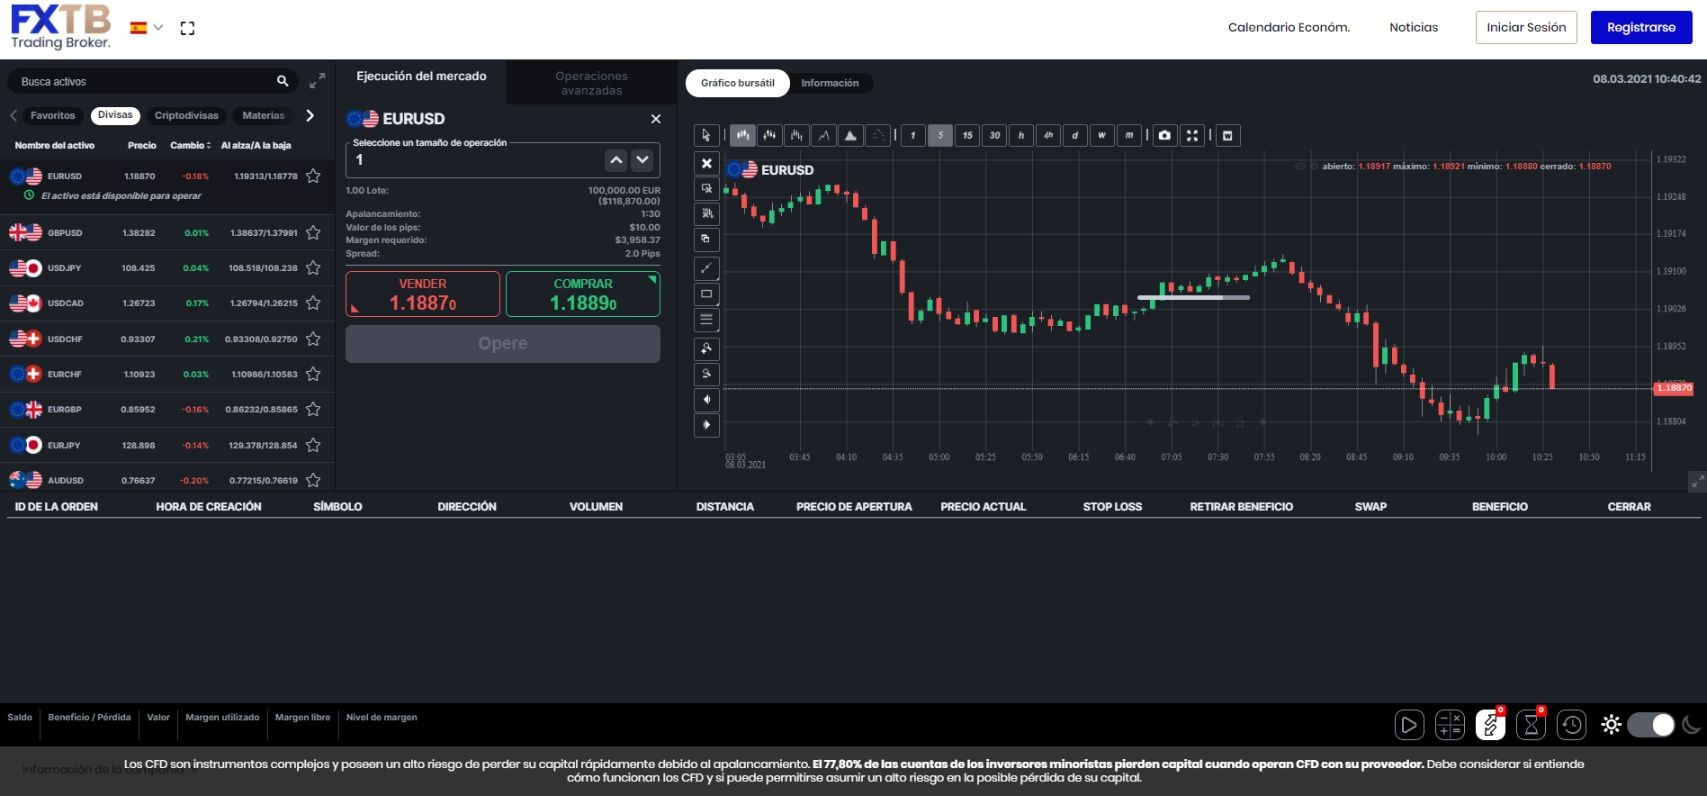This screenshot has height=796, width=1707.
Task: Open the video tutorial play icon
Action: [1409, 725]
